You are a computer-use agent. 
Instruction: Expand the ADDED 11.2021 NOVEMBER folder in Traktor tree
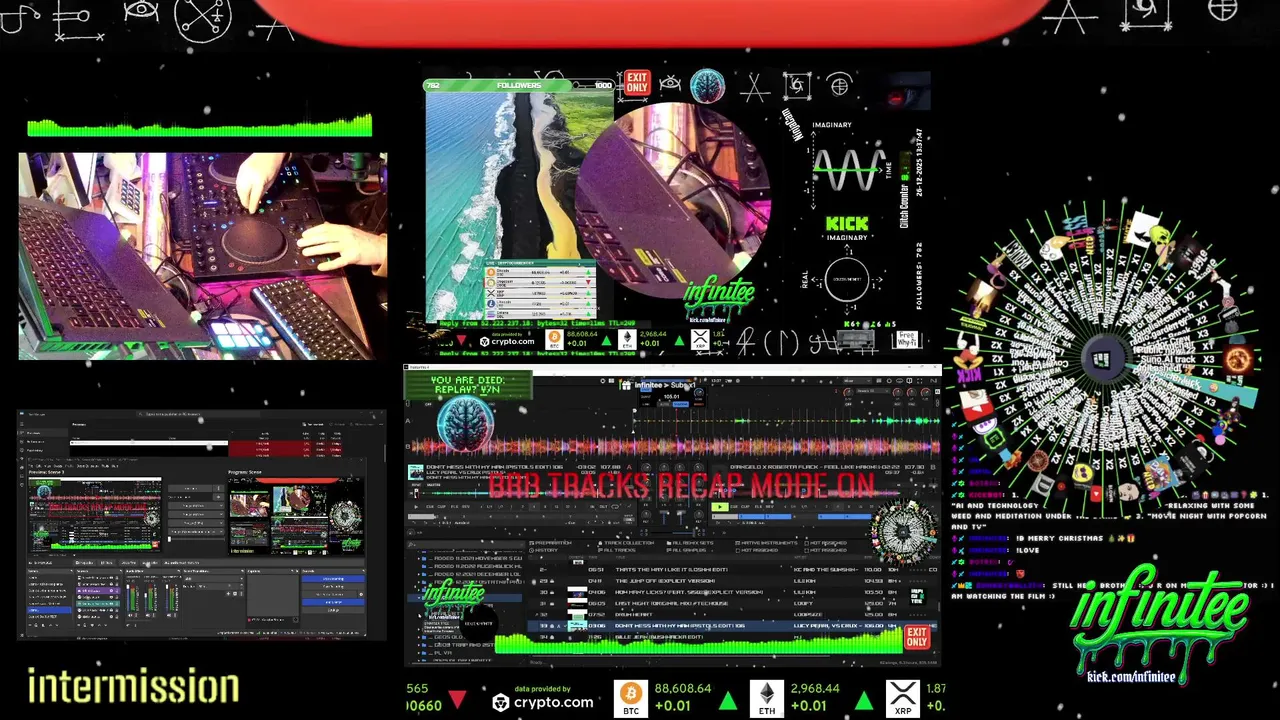pyautogui.click(x=419, y=558)
